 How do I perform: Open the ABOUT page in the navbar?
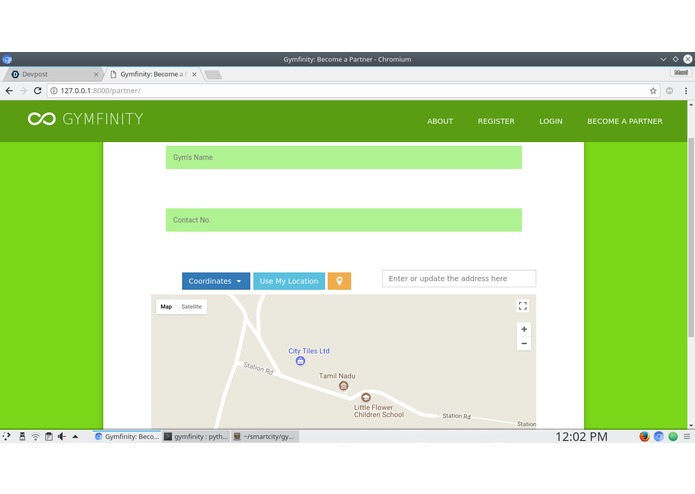[440, 121]
